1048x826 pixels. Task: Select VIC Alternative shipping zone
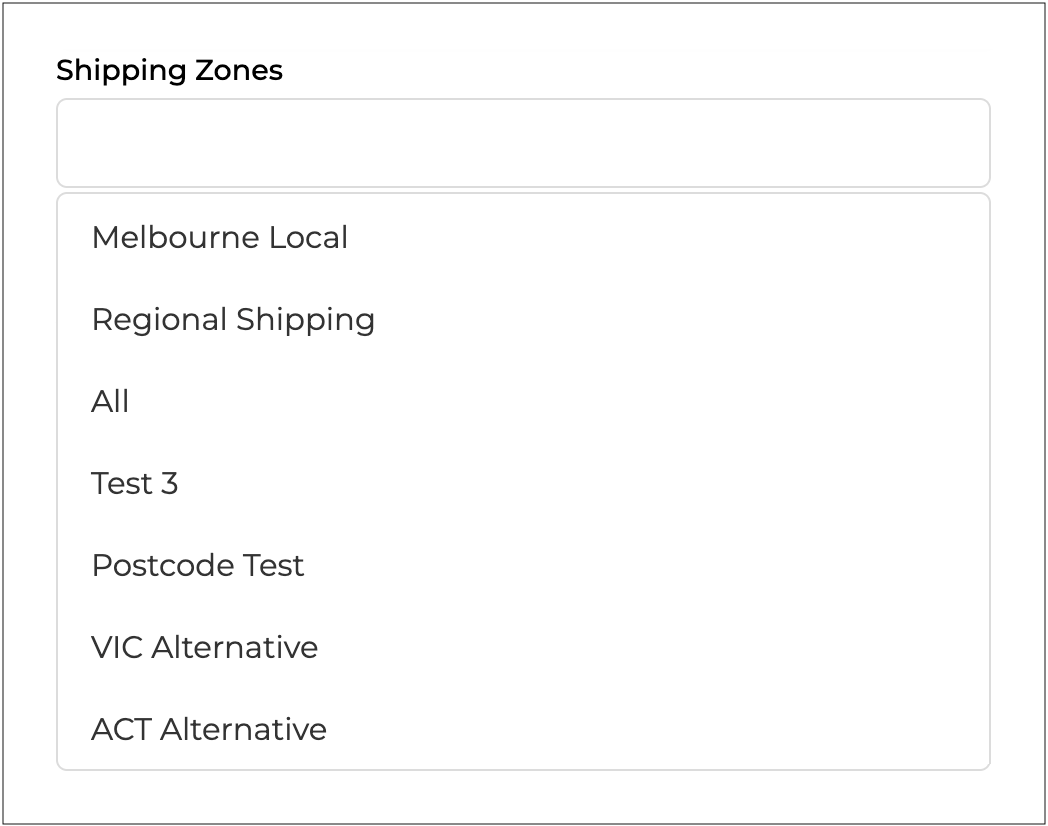point(205,648)
